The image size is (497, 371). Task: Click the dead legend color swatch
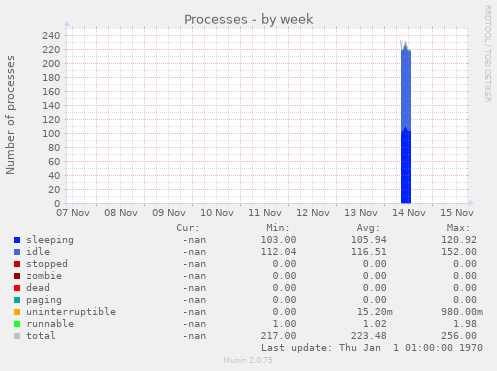(17, 288)
